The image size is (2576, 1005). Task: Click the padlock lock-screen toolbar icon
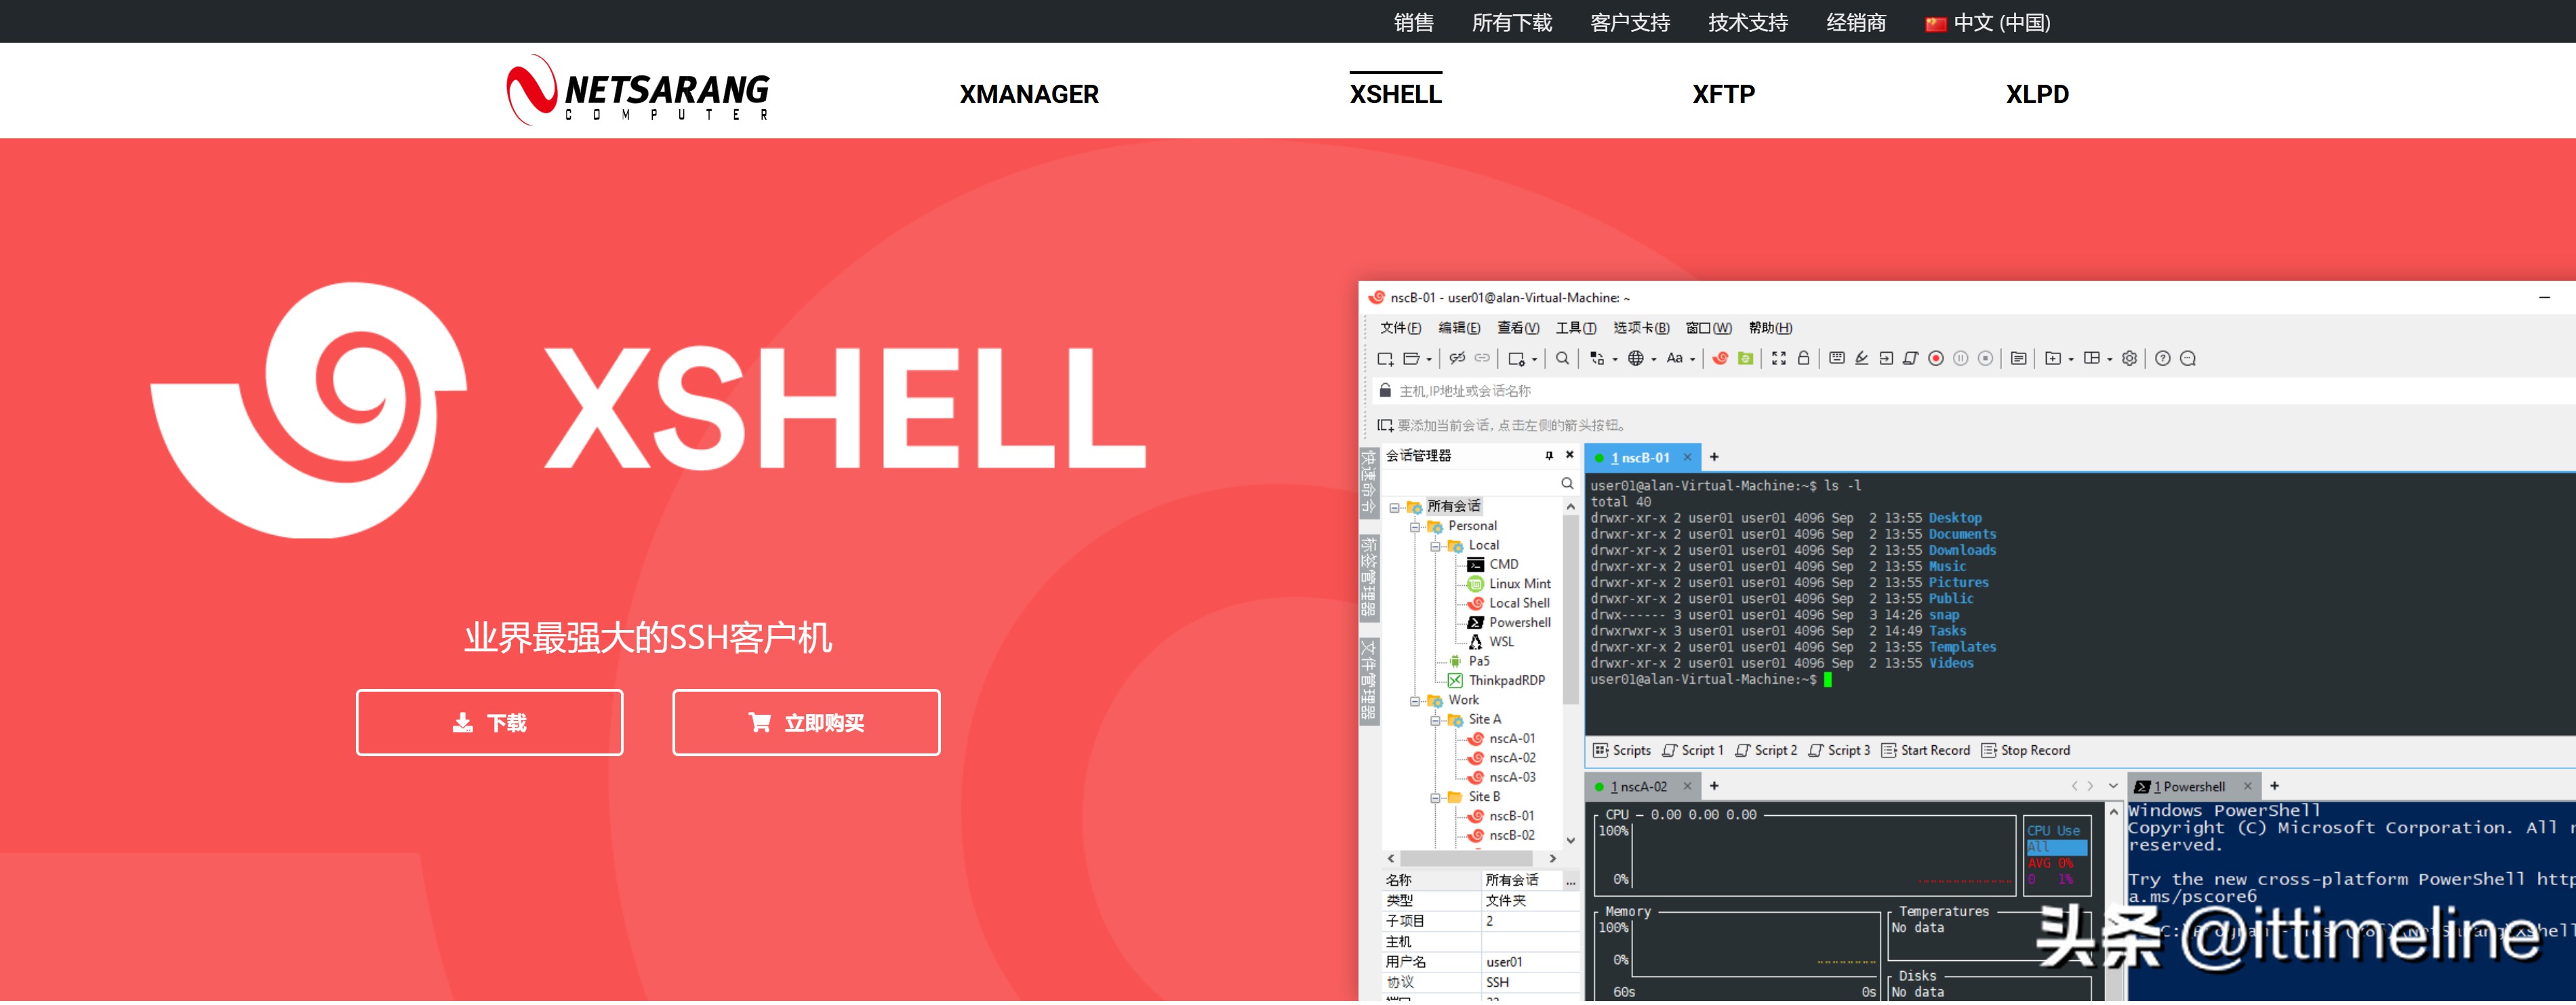coord(1804,359)
